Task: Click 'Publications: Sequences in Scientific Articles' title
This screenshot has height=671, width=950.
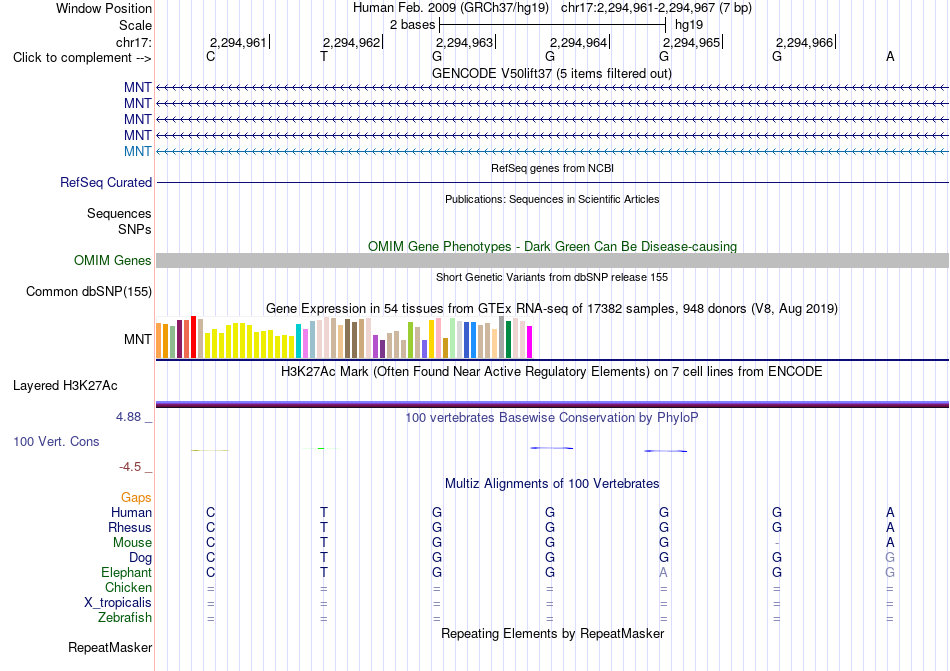Action: 552,199
